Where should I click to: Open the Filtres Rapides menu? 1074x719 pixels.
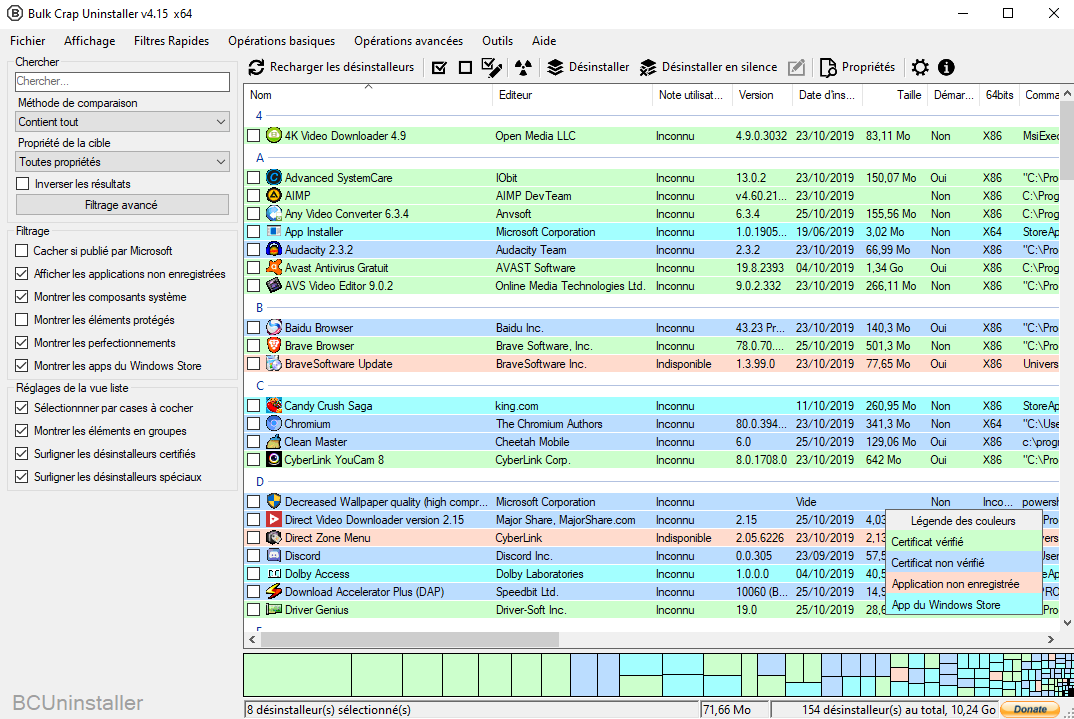tap(171, 40)
